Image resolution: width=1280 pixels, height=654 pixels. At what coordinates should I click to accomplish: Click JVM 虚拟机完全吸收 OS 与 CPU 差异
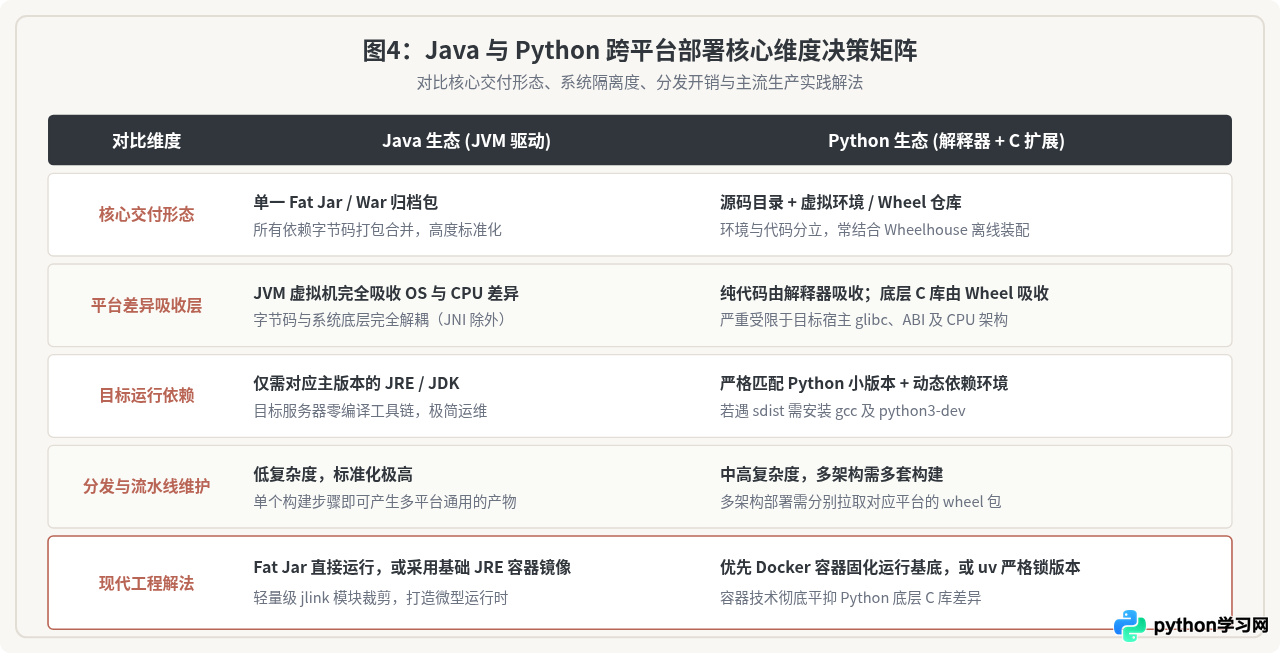pyautogui.click(x=386, y=293)
